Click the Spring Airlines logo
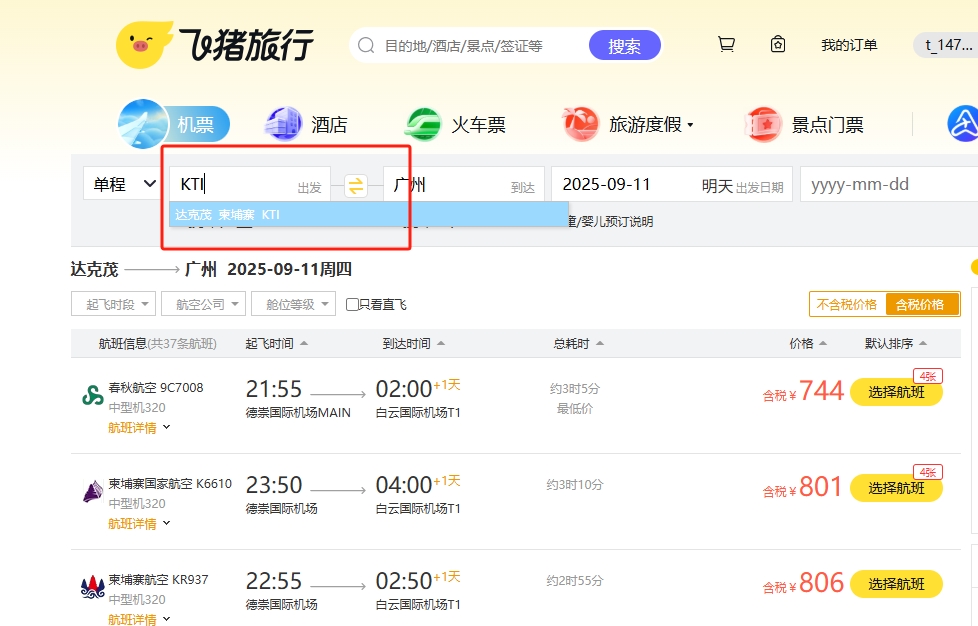 pos(93,395)
